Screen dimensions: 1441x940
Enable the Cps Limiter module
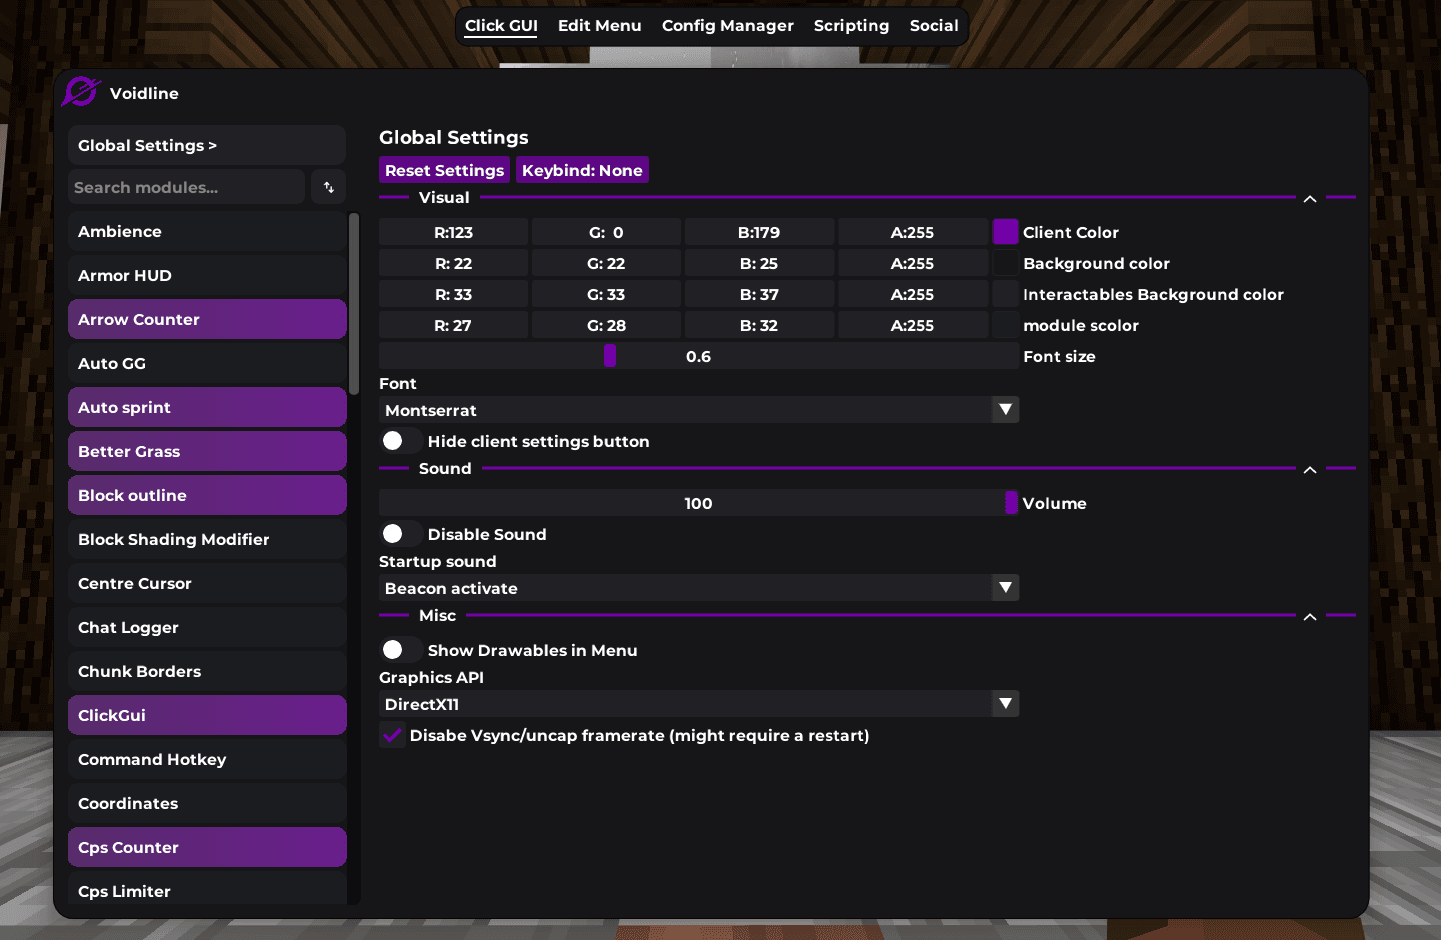[207, 889]
